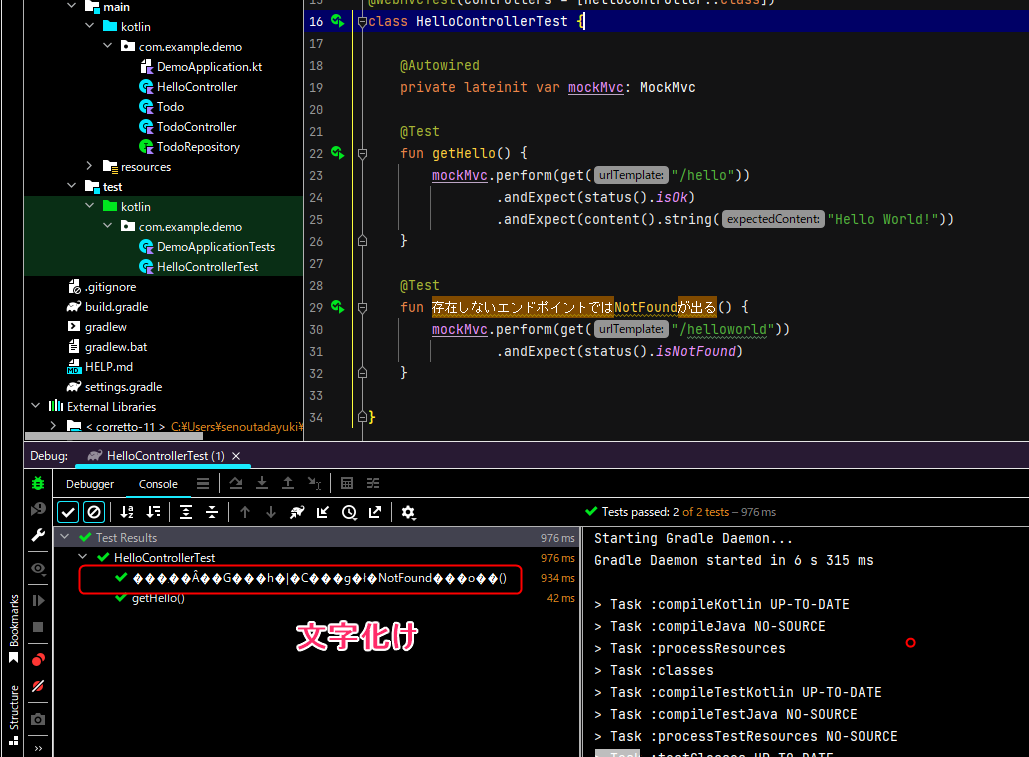Select getHello() test result

point(158,598)
